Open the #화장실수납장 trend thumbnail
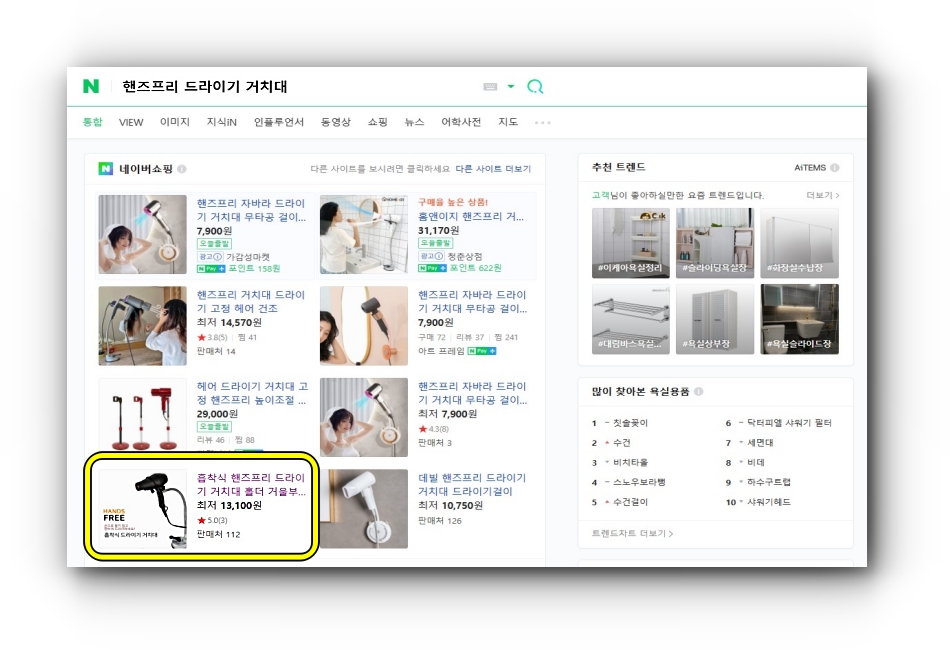Viewport: 950px width, 650px height. pos(799,243)
